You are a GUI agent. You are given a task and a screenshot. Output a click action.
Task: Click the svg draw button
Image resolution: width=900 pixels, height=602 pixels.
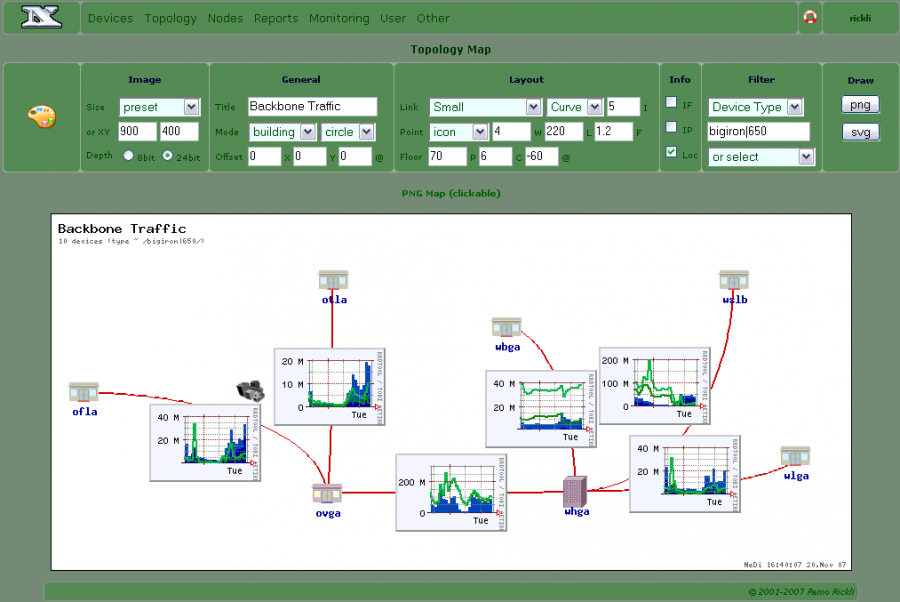[x=859, y=132]
